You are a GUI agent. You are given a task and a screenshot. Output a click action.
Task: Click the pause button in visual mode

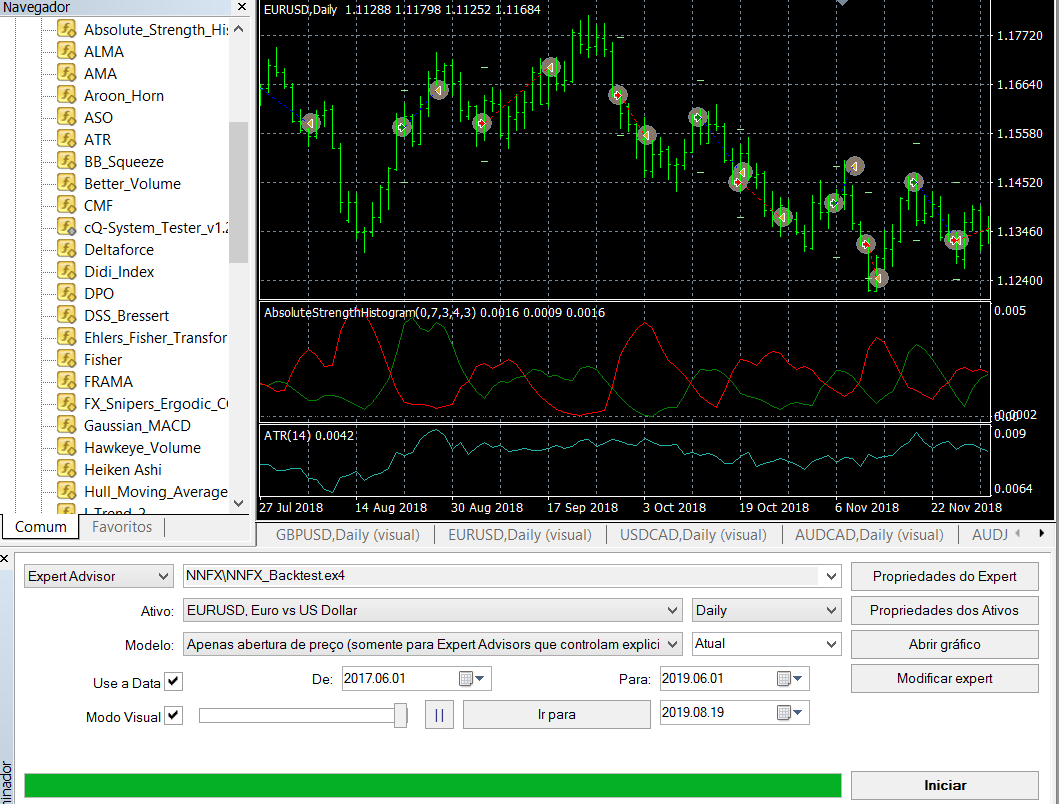coord(439,715)
